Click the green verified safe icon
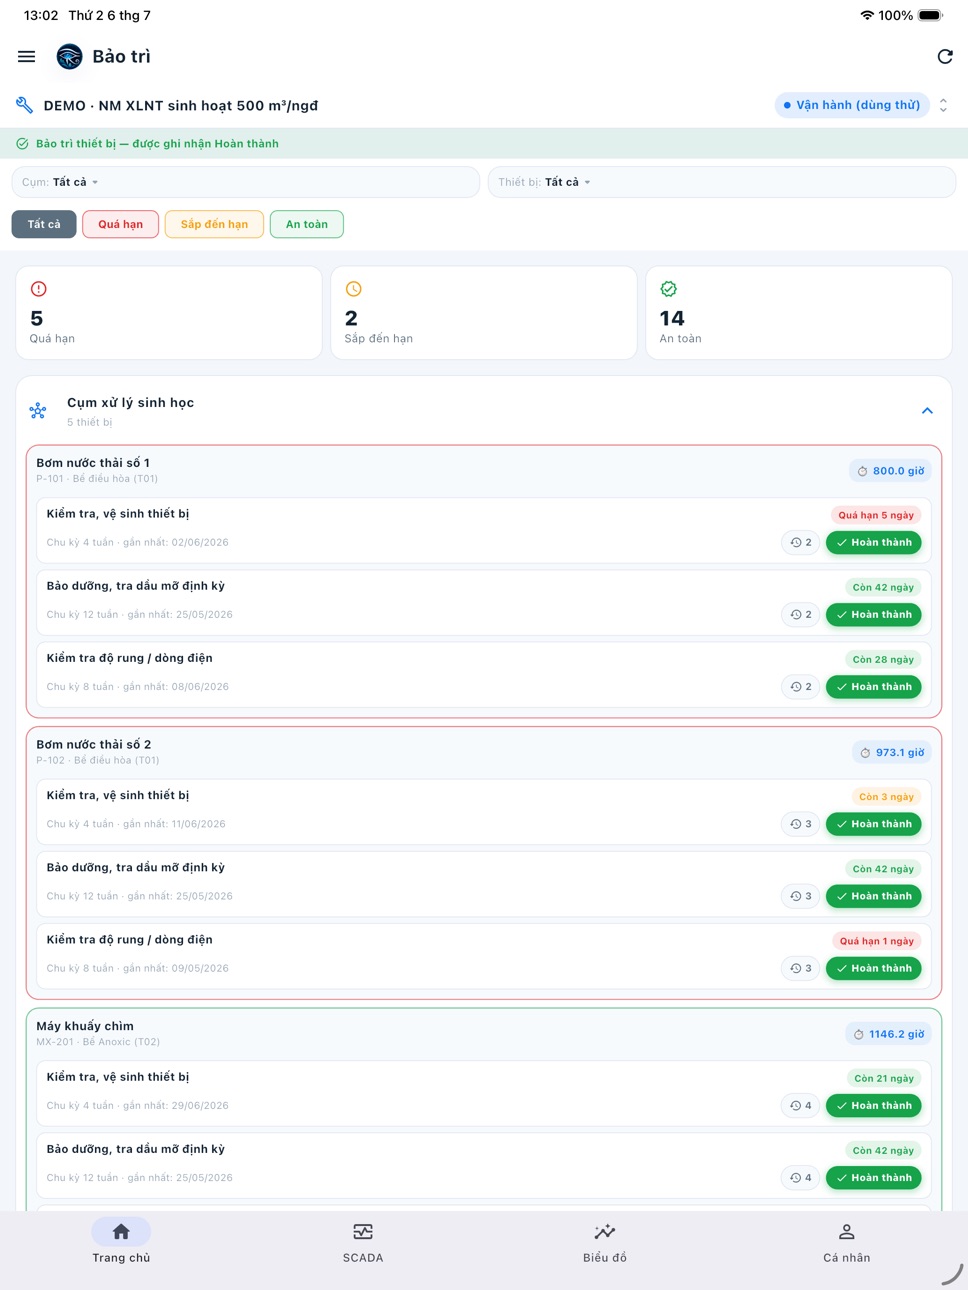This screenshot has width=968, height=1290. click(669, 289)
